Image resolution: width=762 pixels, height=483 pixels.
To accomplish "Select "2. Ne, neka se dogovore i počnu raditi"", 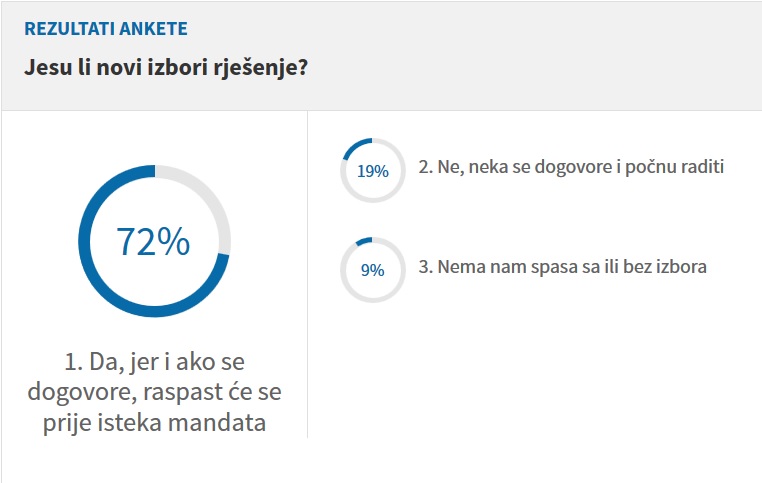I will (570, 167).
